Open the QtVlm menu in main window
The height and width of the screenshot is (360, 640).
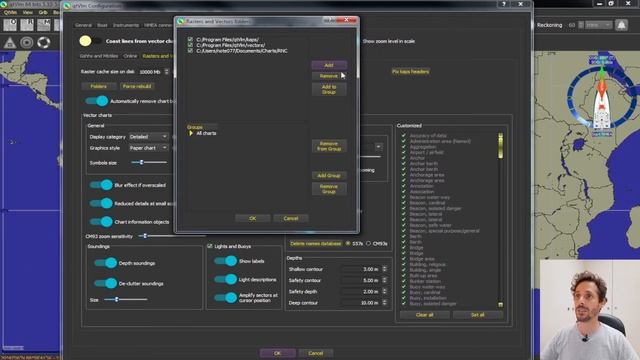coord(10,12)
